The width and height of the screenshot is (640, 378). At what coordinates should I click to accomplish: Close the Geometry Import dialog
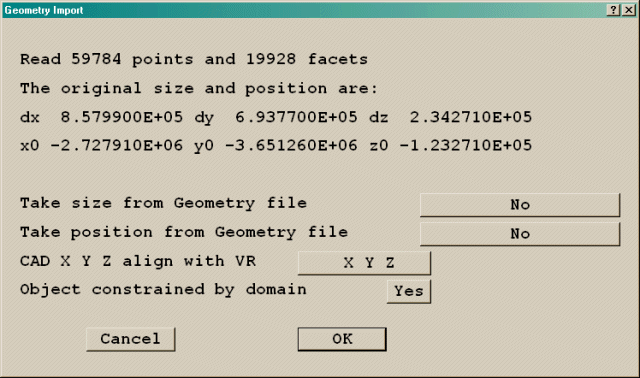[629, 10]
